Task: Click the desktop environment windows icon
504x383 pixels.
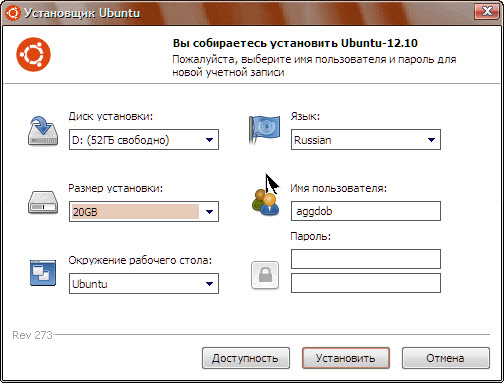Action: [43, 273]
